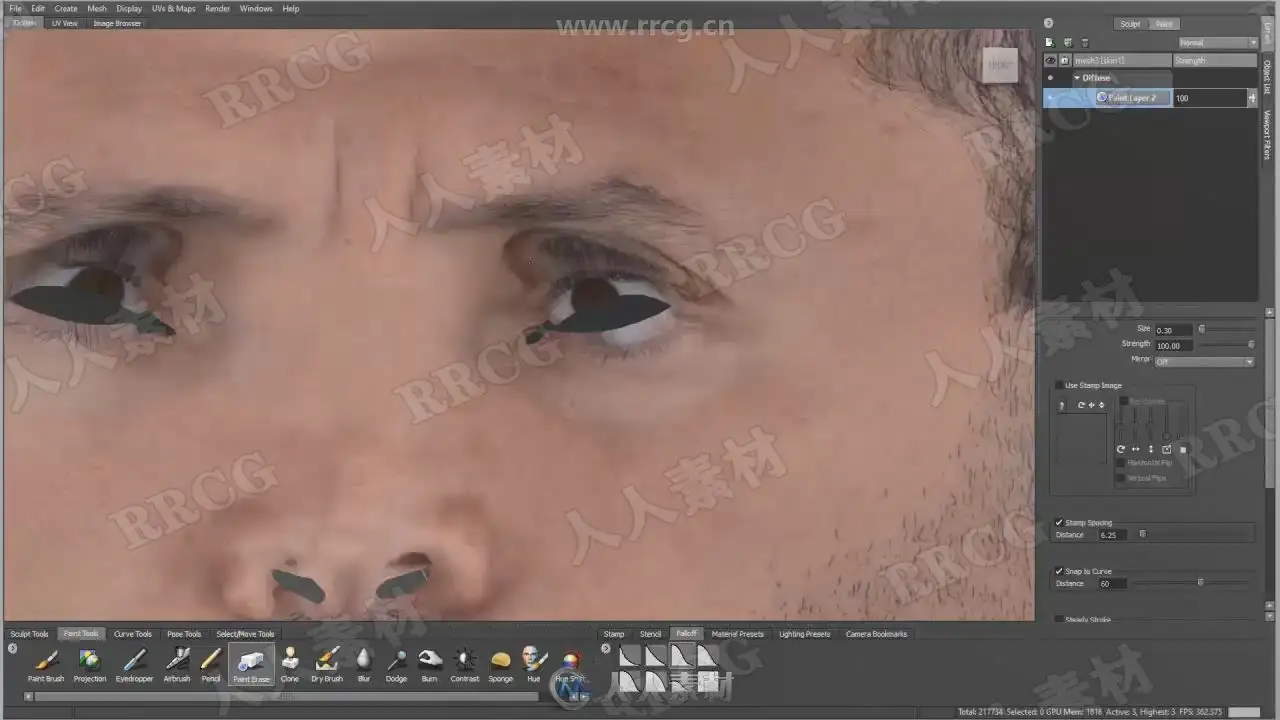Click the round arrow left of tool tray
The width and height of the screenshot is (1280, 720).
pyautogui.click(x=13, y=649)
